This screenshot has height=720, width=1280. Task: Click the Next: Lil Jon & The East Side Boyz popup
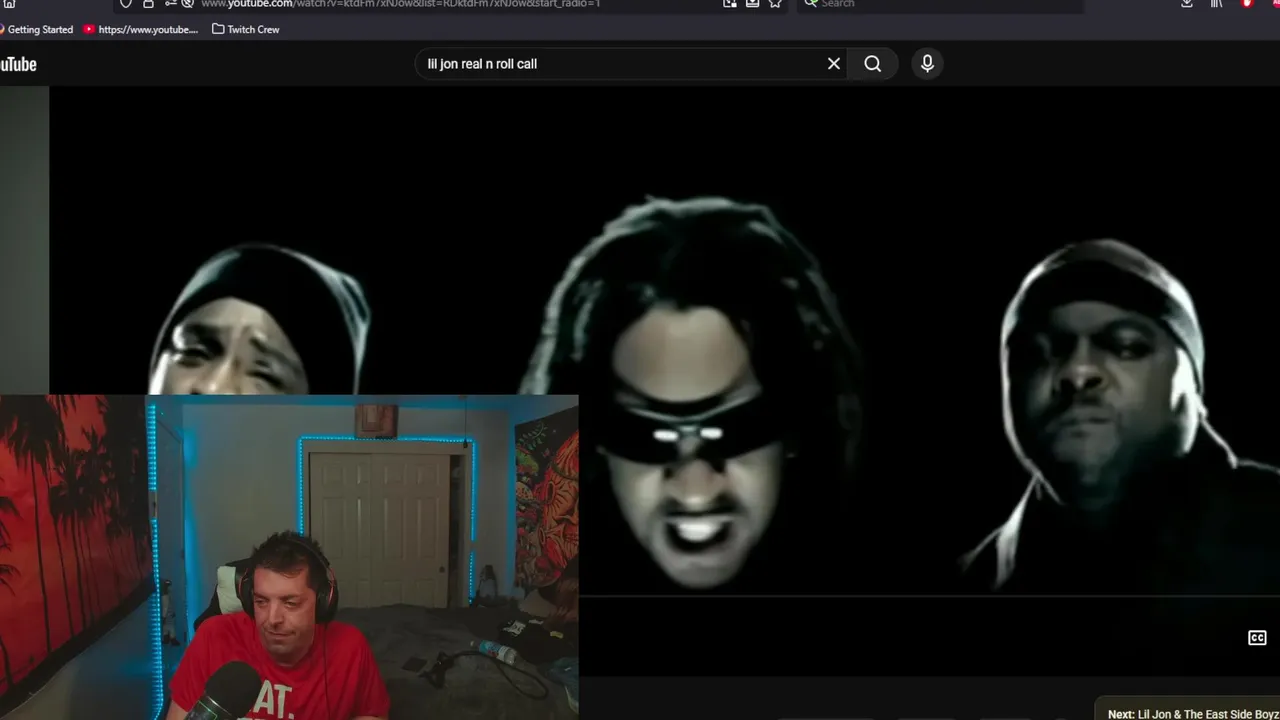pos(1189,710)
